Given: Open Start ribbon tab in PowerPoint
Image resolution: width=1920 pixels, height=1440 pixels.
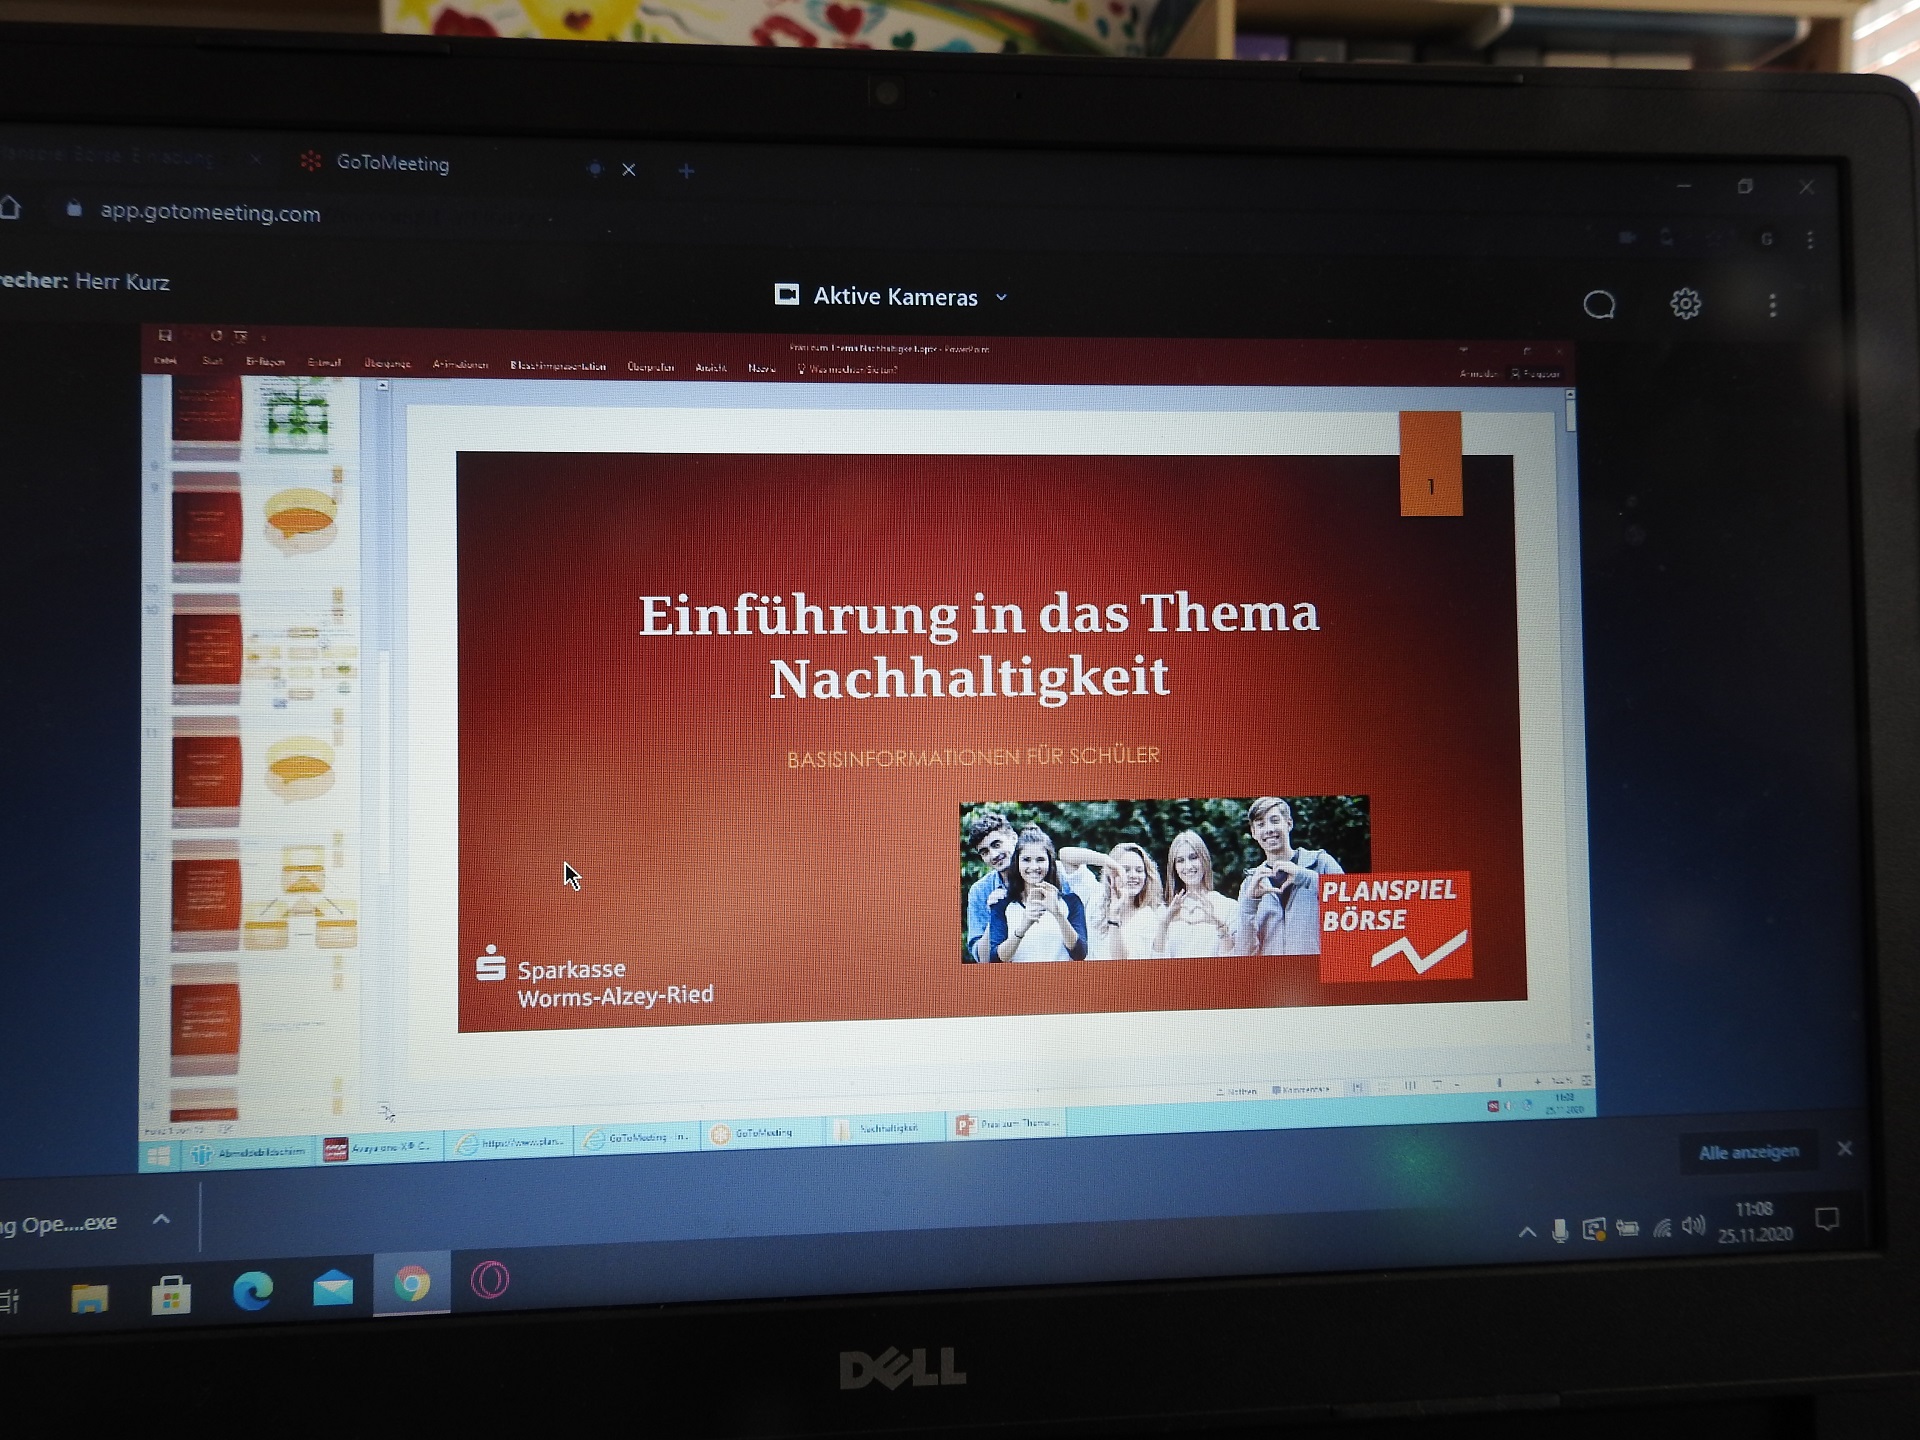Looking at the screenshot, I should [x=213, y=361].
